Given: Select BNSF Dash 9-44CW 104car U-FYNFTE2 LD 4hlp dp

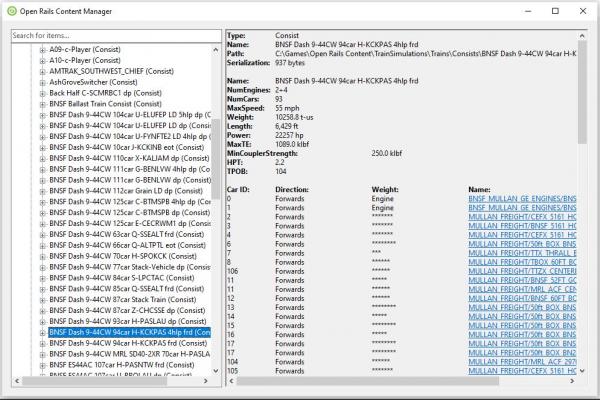Looking at the screenshot, I should point(130,136).
